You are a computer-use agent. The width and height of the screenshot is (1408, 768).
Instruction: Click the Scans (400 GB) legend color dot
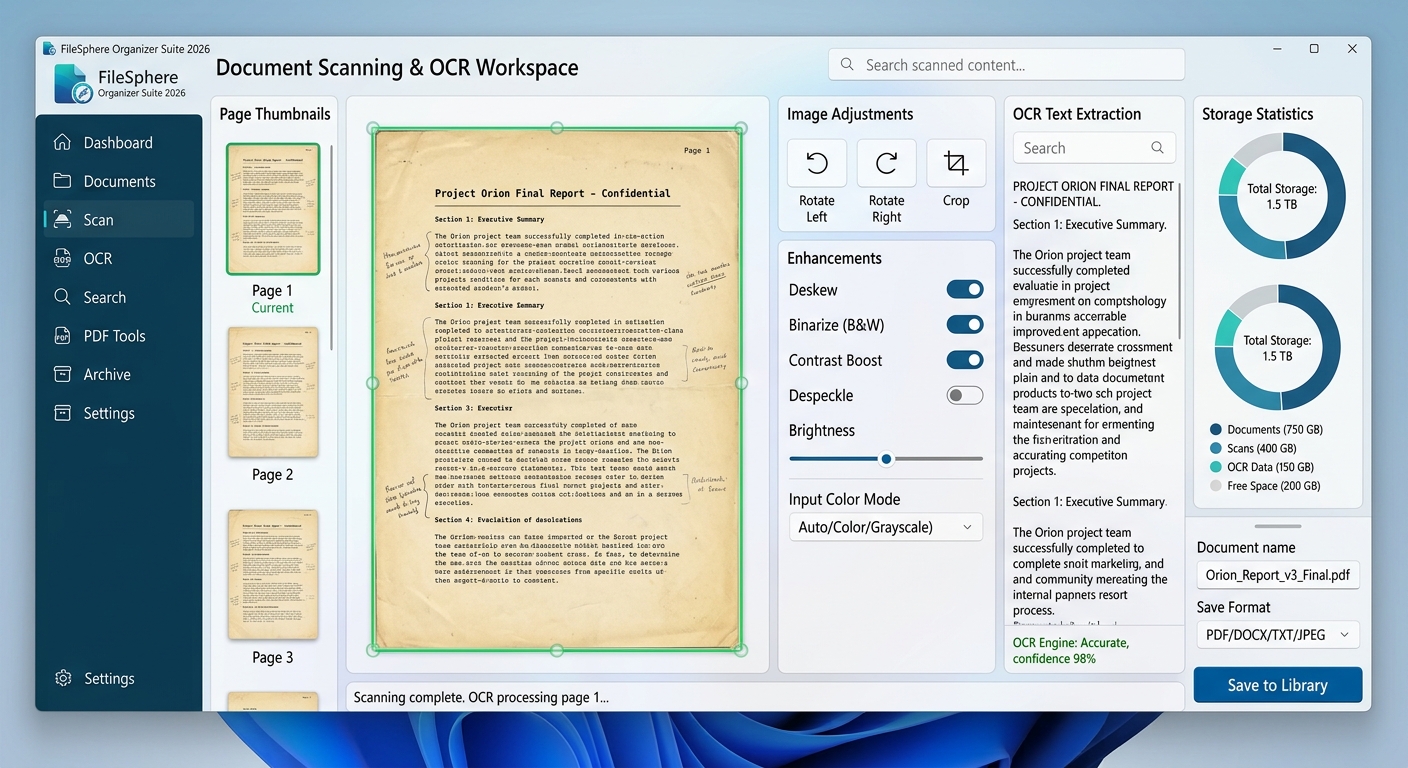[x=1215, y=449]
